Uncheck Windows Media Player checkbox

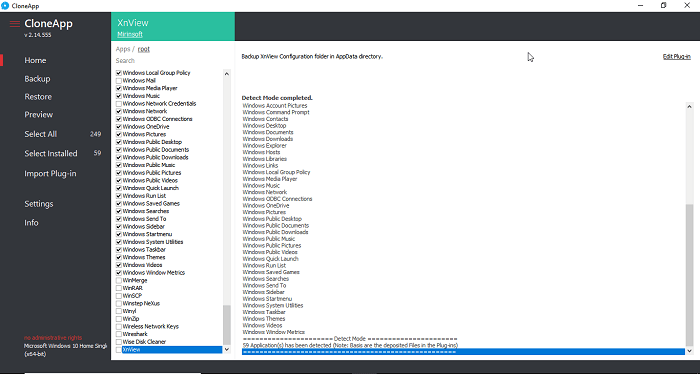pos(119,88)
